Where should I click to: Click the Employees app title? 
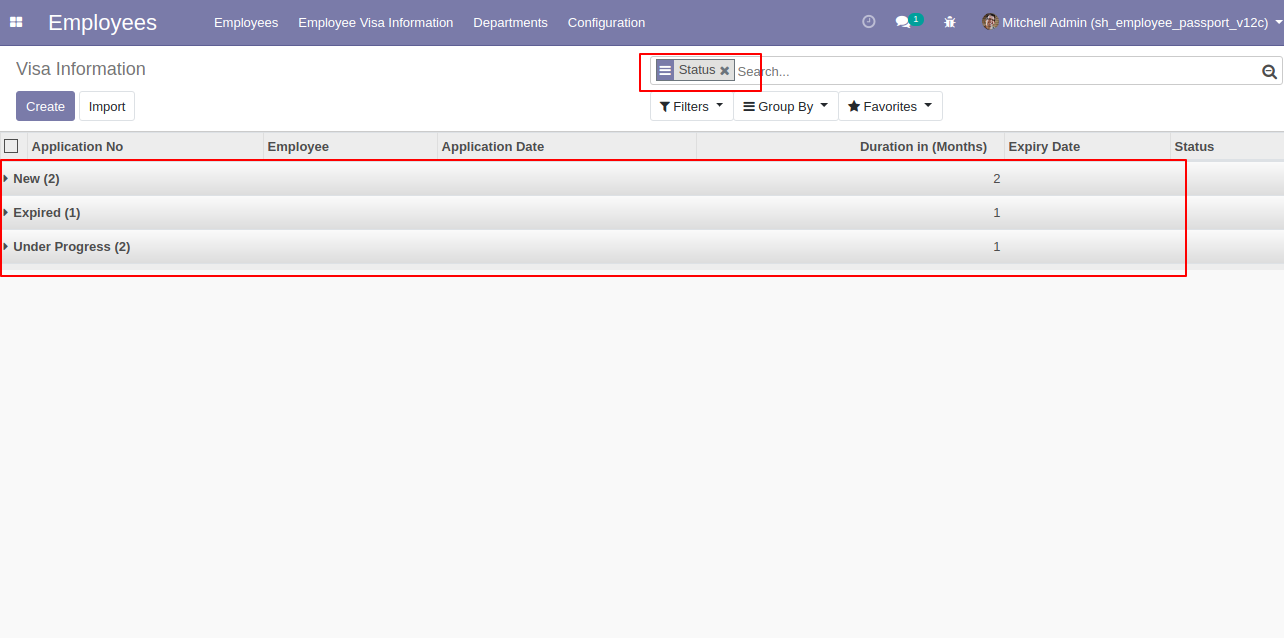(102, 22)
